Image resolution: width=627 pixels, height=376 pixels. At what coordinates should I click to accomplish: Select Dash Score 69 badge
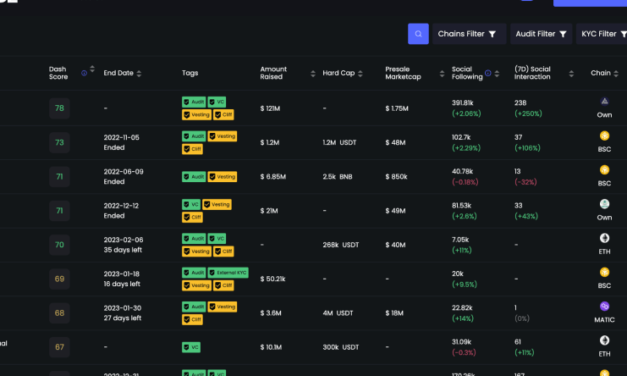coord(60,279)
